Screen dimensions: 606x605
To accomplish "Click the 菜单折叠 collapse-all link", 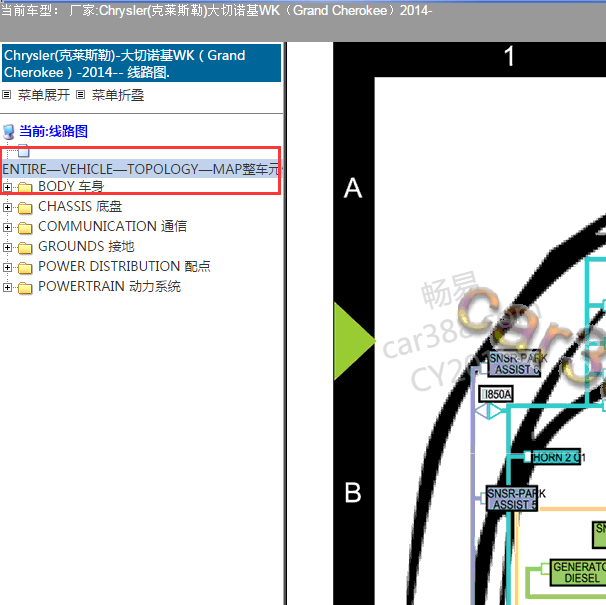I will tap(117, 95).
